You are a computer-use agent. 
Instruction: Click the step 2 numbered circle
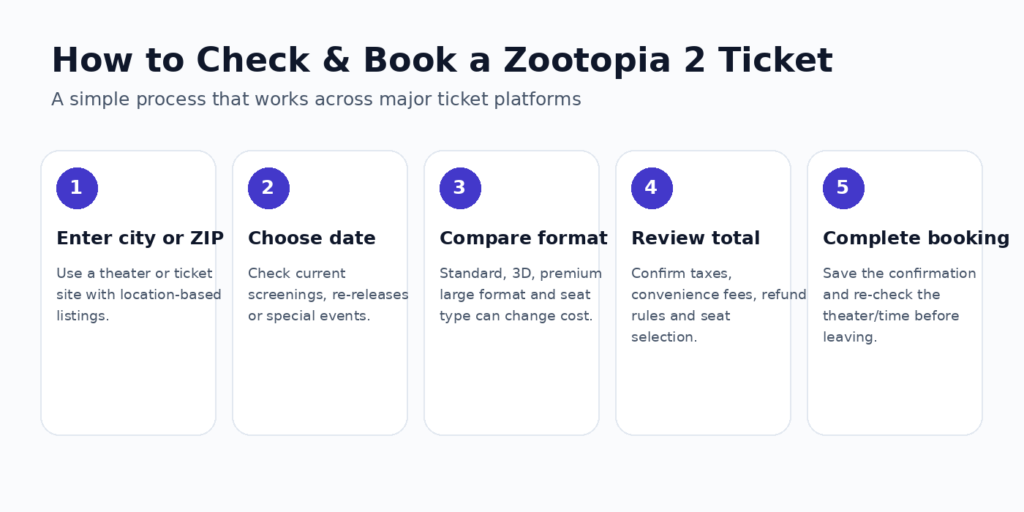click(x=268, y=188)
